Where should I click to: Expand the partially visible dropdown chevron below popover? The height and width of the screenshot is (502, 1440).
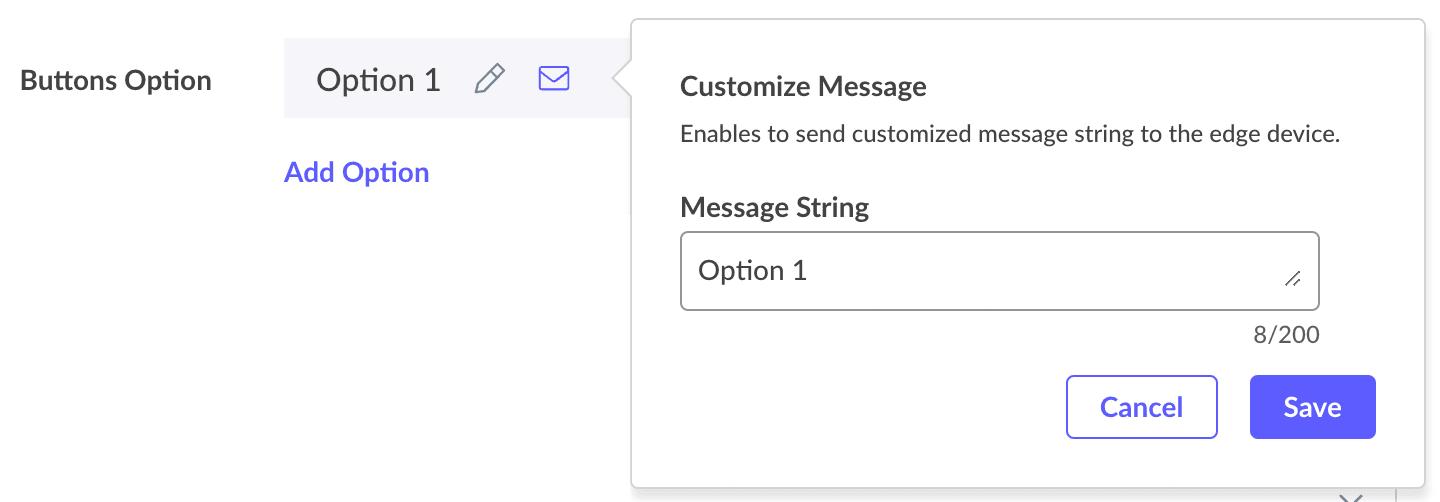(1351, 497)
